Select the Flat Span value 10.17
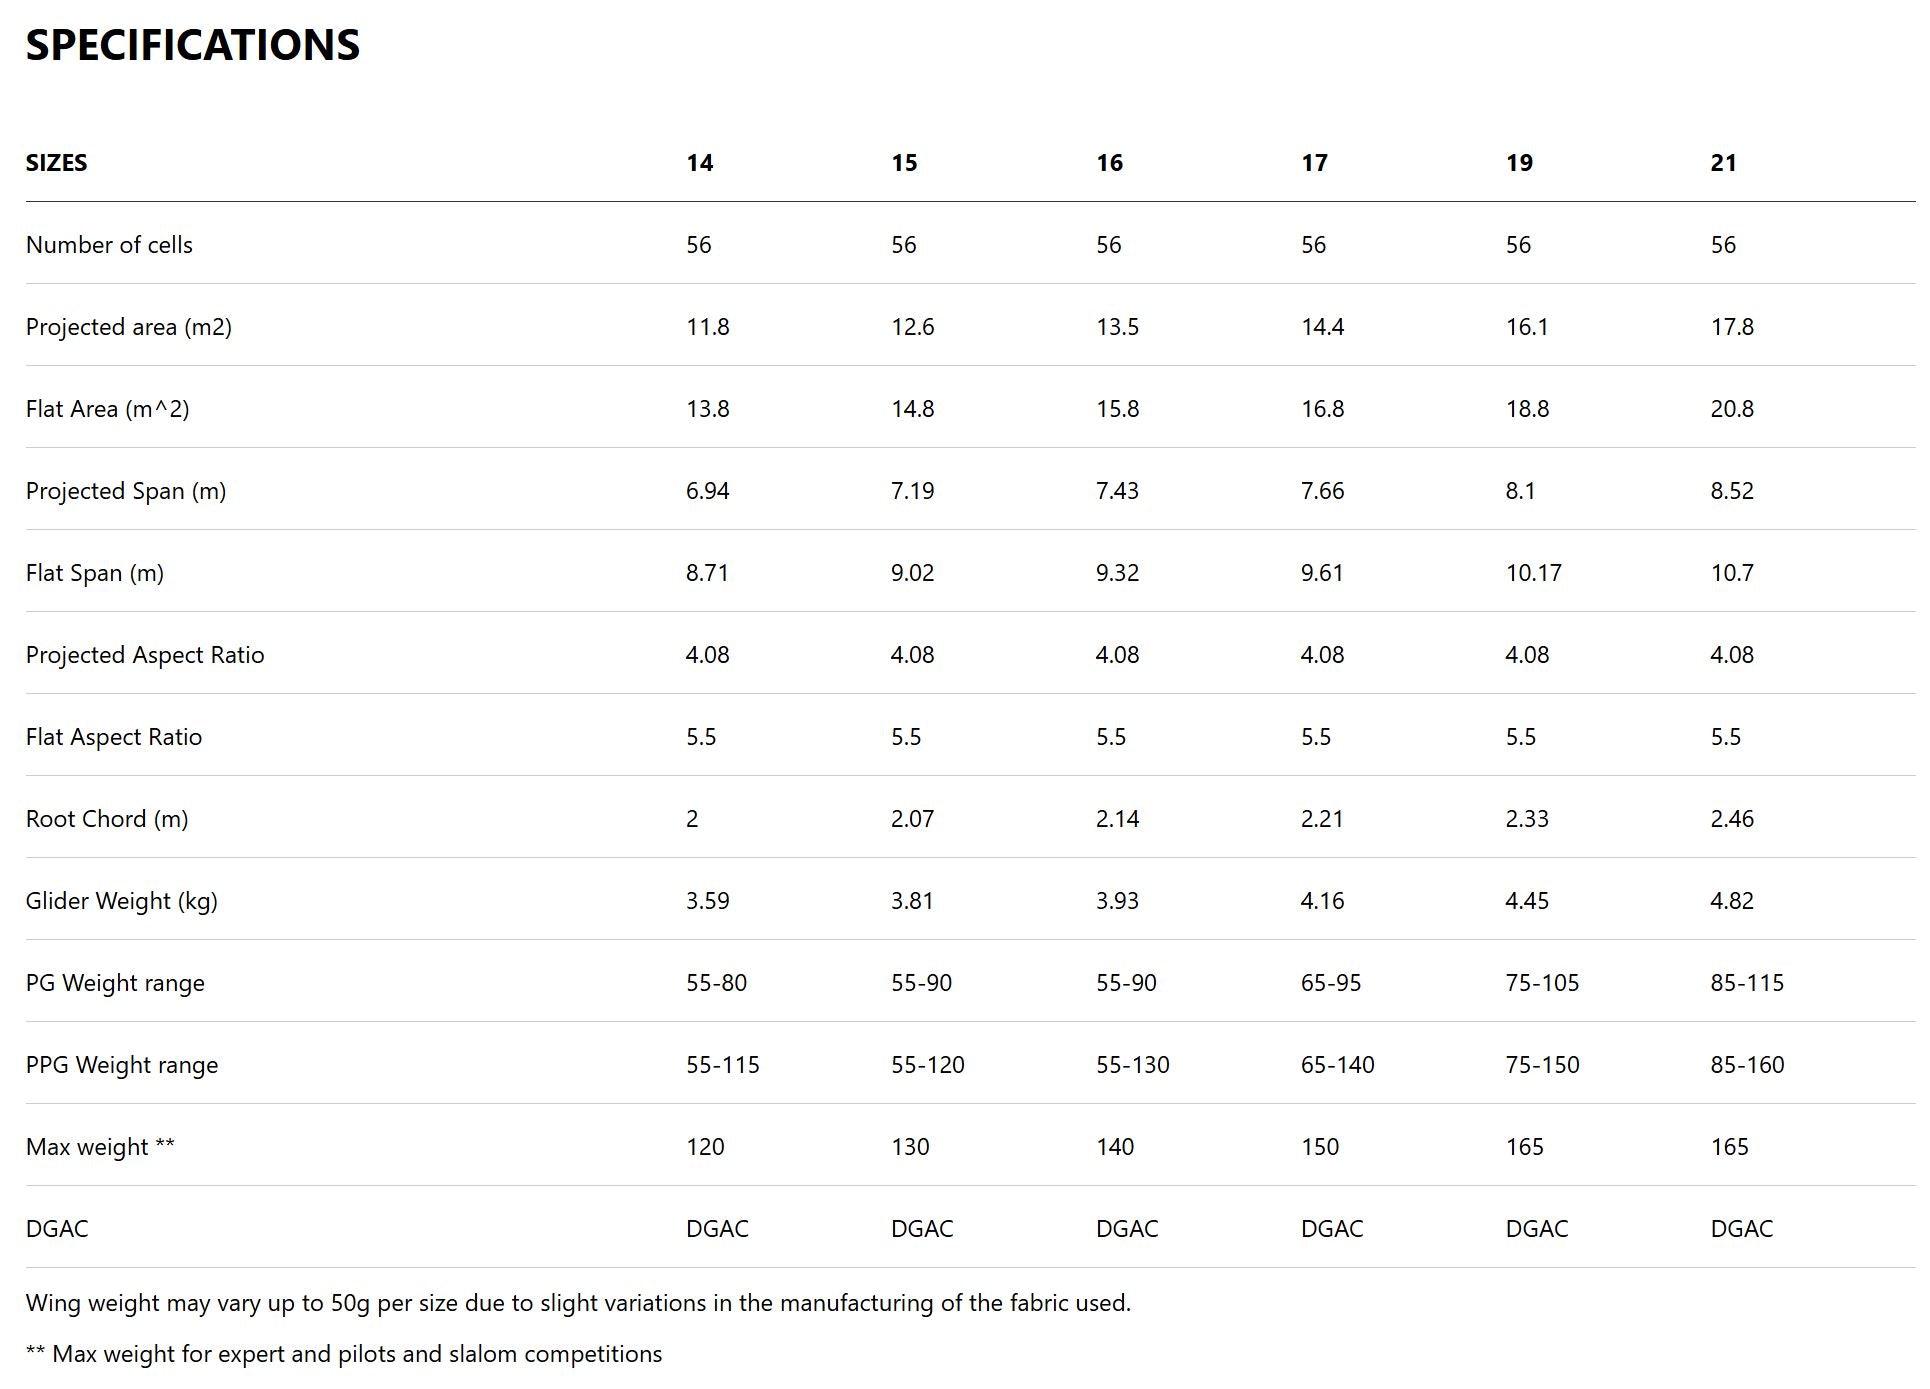The image size is (1930, 1389). (x=1533, y=573)
